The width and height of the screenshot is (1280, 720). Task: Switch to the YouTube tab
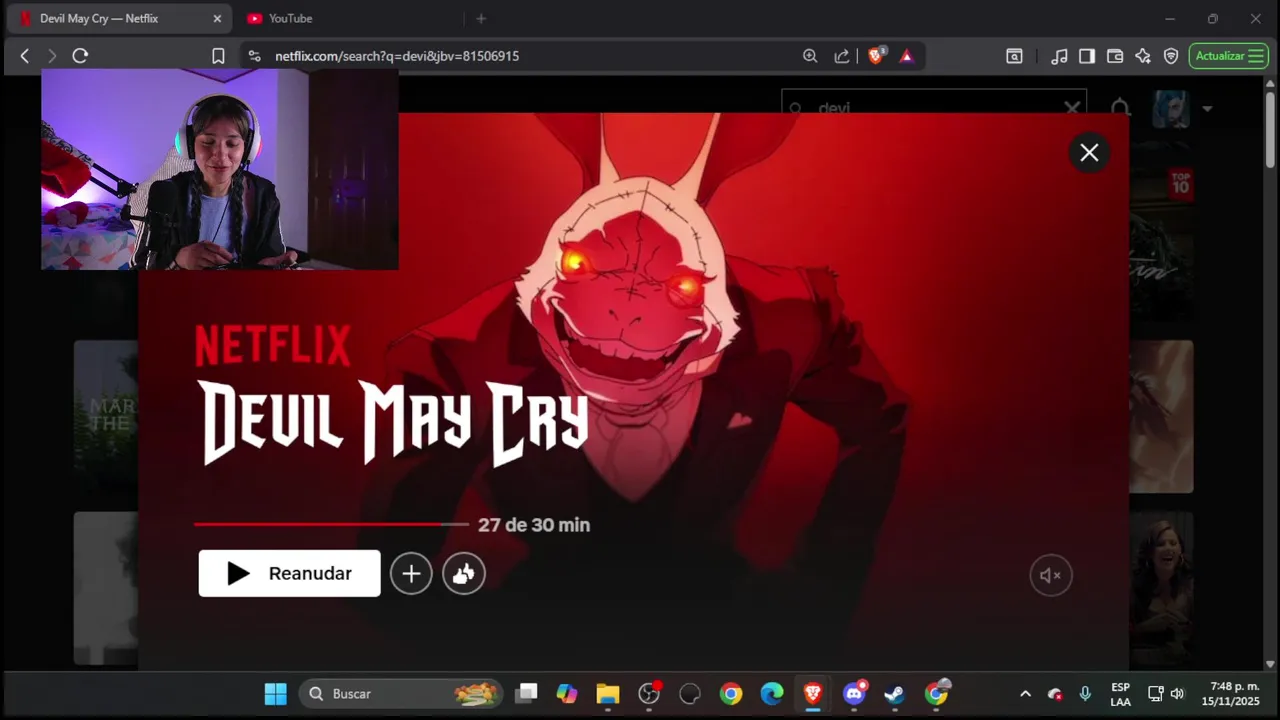290,18
